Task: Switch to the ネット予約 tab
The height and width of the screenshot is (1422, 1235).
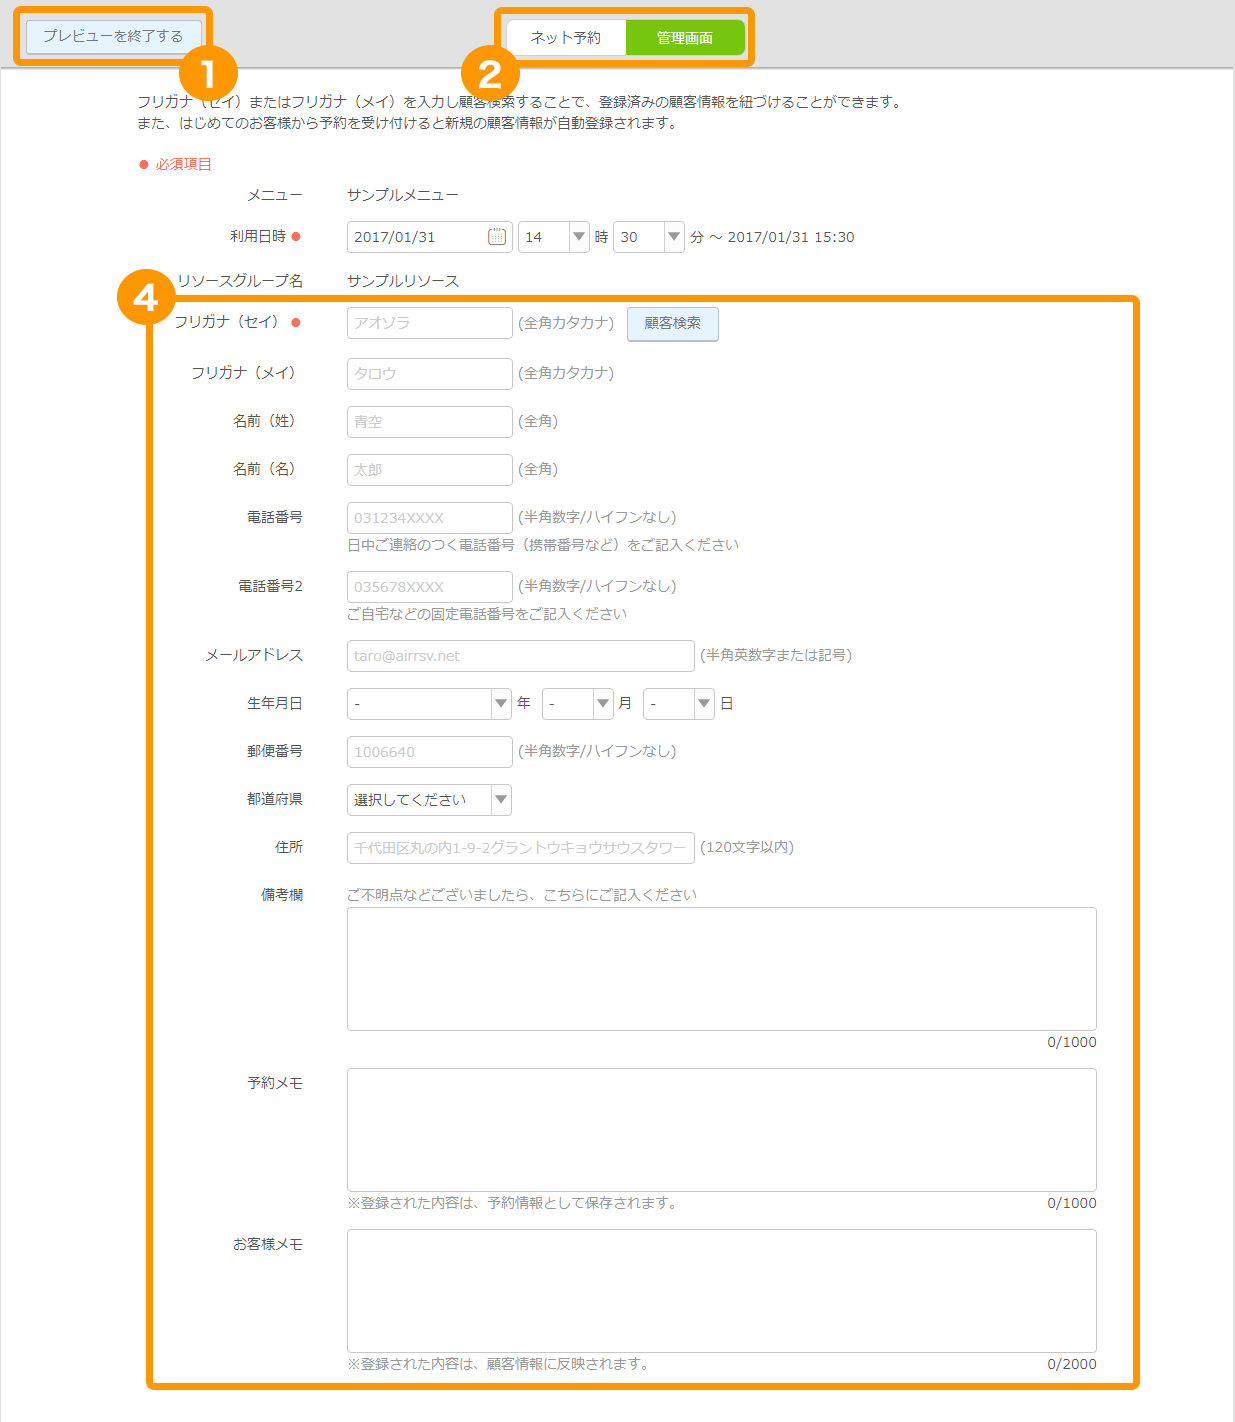Action: pyautogui.click(x=566, y=37)
